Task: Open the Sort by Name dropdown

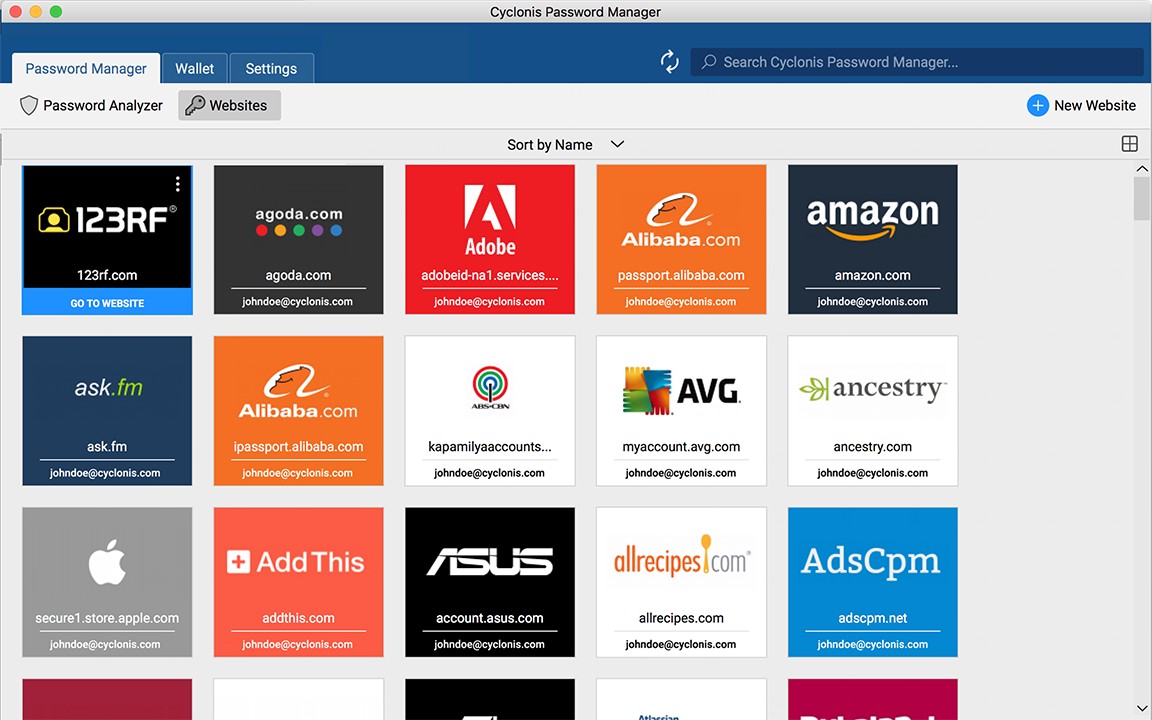Action: pos(550,145)
